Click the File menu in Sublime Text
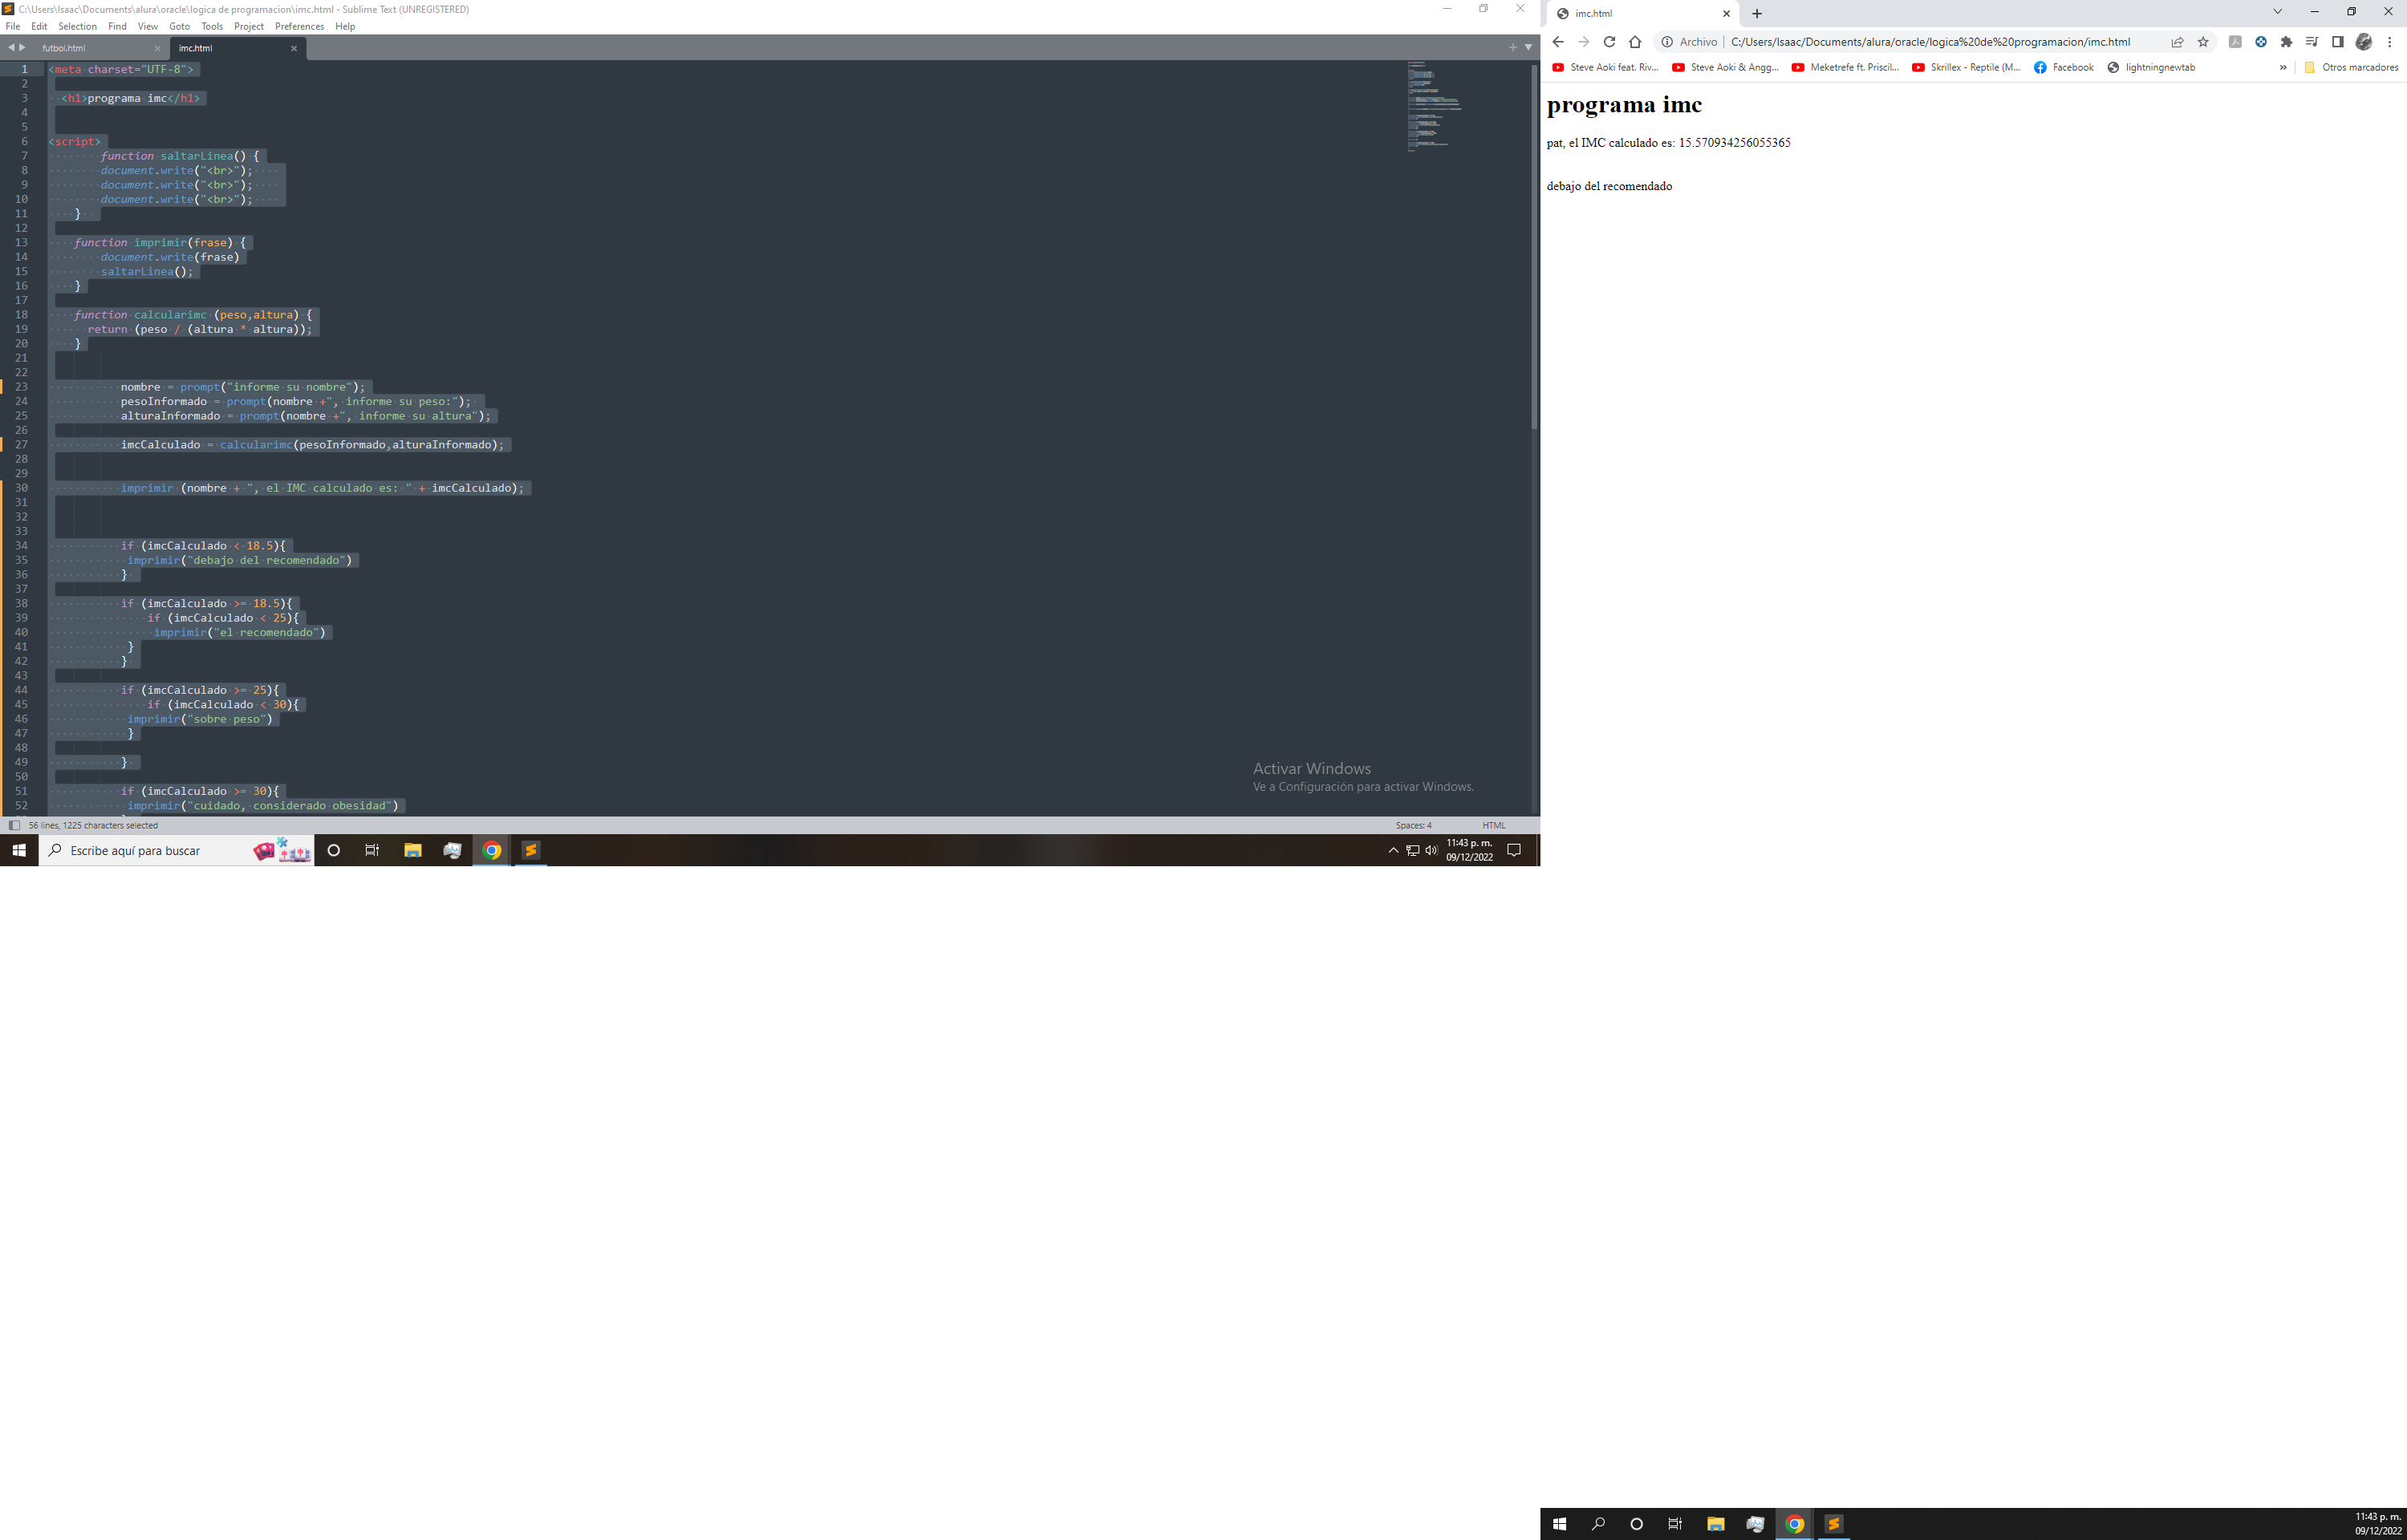The image size is (2407, 1540). pyautogui.click(x=14, y=25)
